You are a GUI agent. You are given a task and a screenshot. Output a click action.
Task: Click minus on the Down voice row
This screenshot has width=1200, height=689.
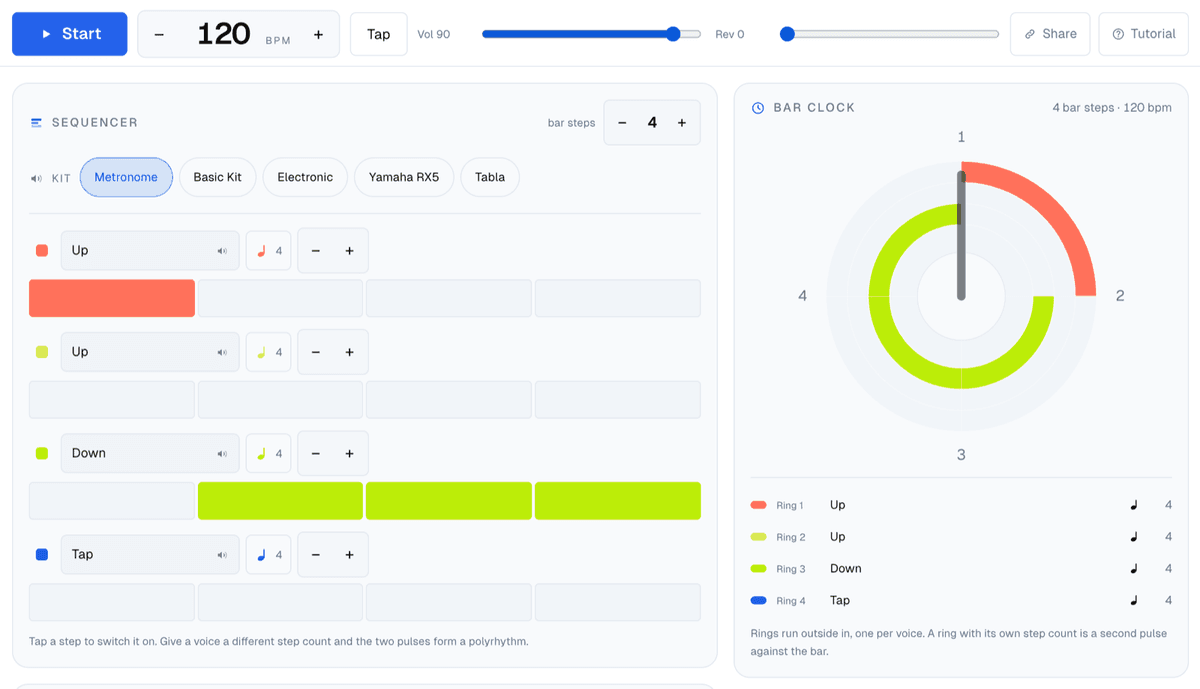tap(316, 454)
